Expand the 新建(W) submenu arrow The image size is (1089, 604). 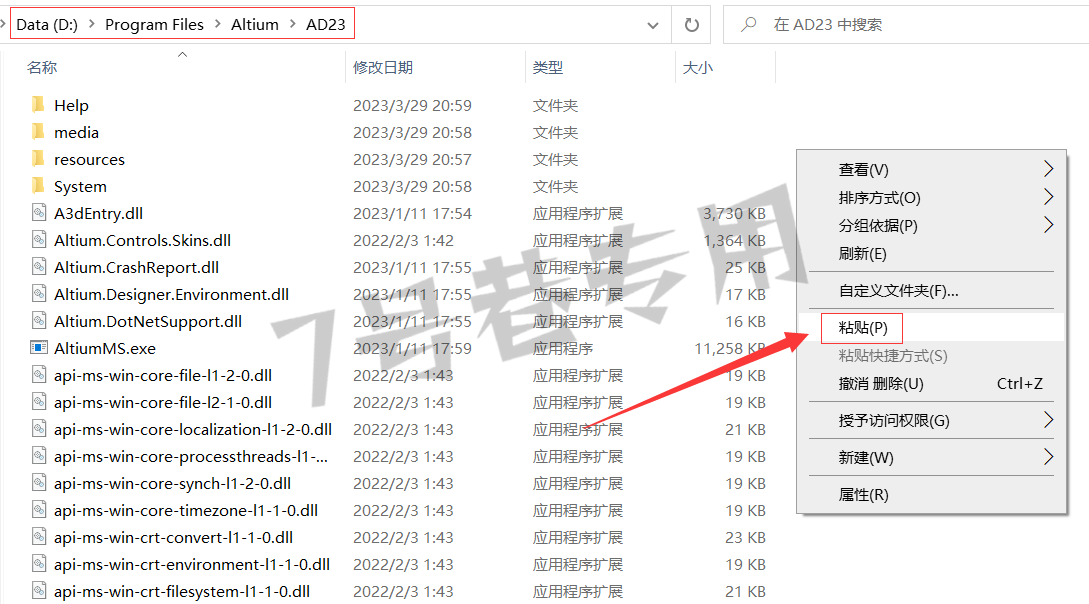[1049, 457]
